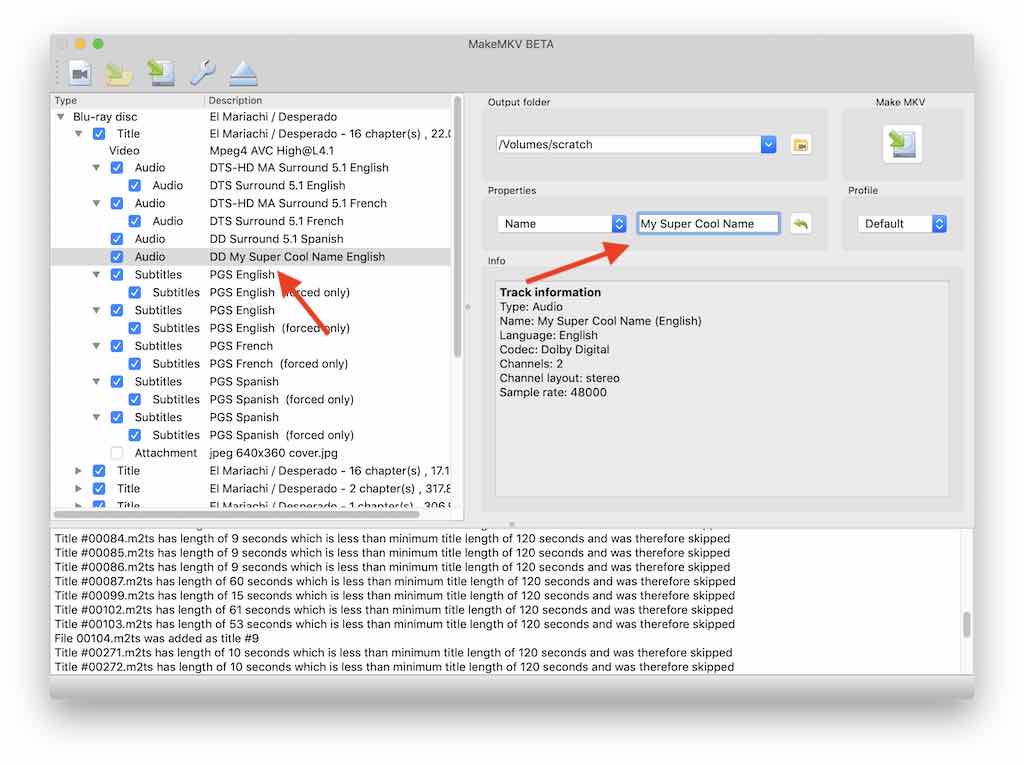The width and height of the screenshot is (1024, 765).
Task: Revert the Name property with arrow icon
Action: (801, 223)
